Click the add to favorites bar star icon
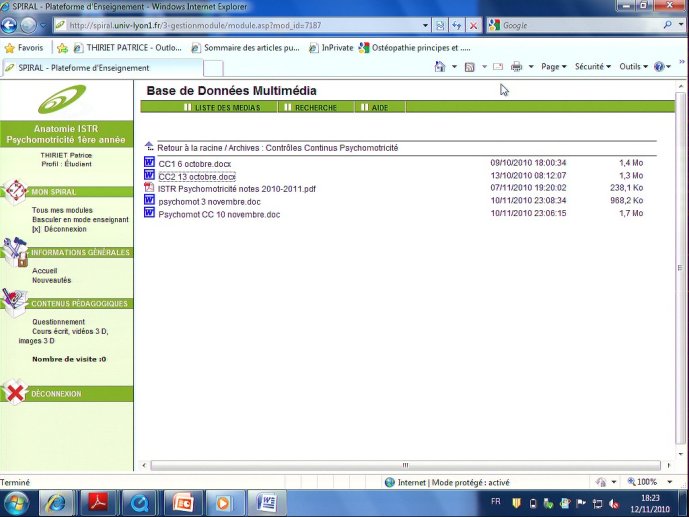The height and width of the screenshot is (517, 689). click(62, 48)
